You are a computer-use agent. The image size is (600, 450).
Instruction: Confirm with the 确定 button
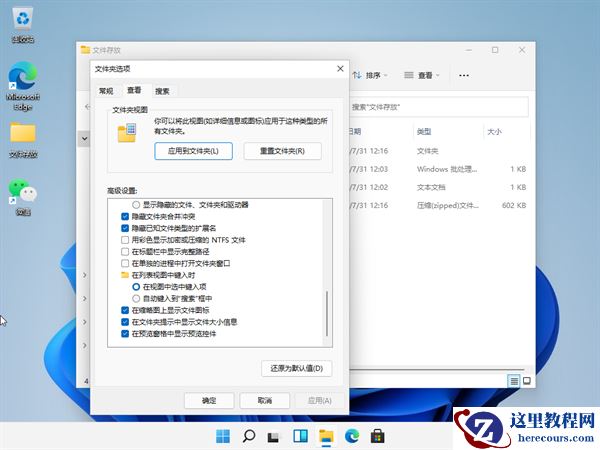tap(209, 401)
